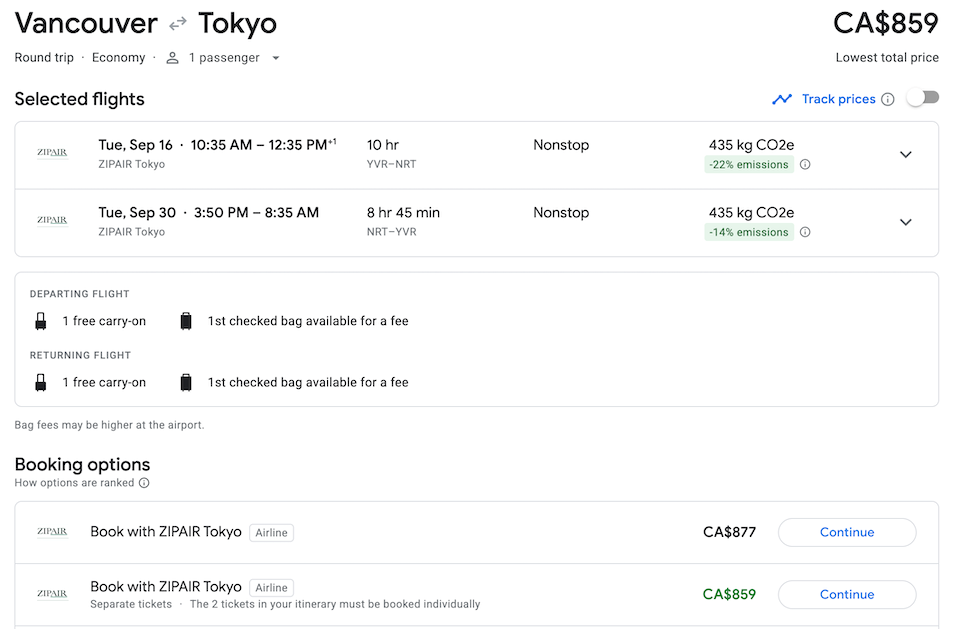Click 'Bag fees may be higher' note
This screenshot has height=629, width=960.
110,425
